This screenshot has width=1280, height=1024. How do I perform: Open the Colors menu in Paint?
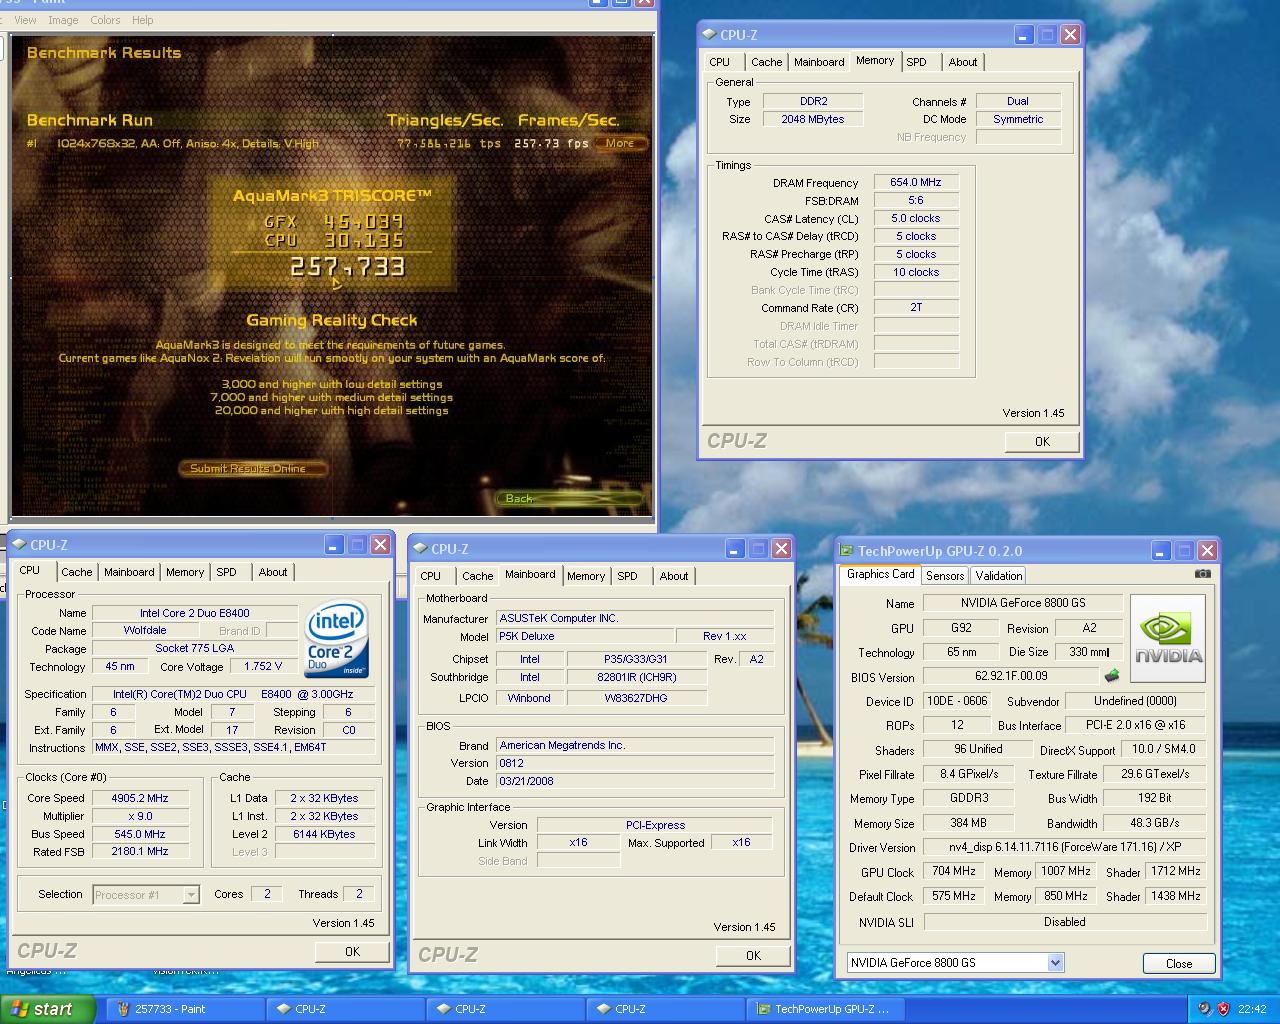pyautogui.click(x=105, y=20)
